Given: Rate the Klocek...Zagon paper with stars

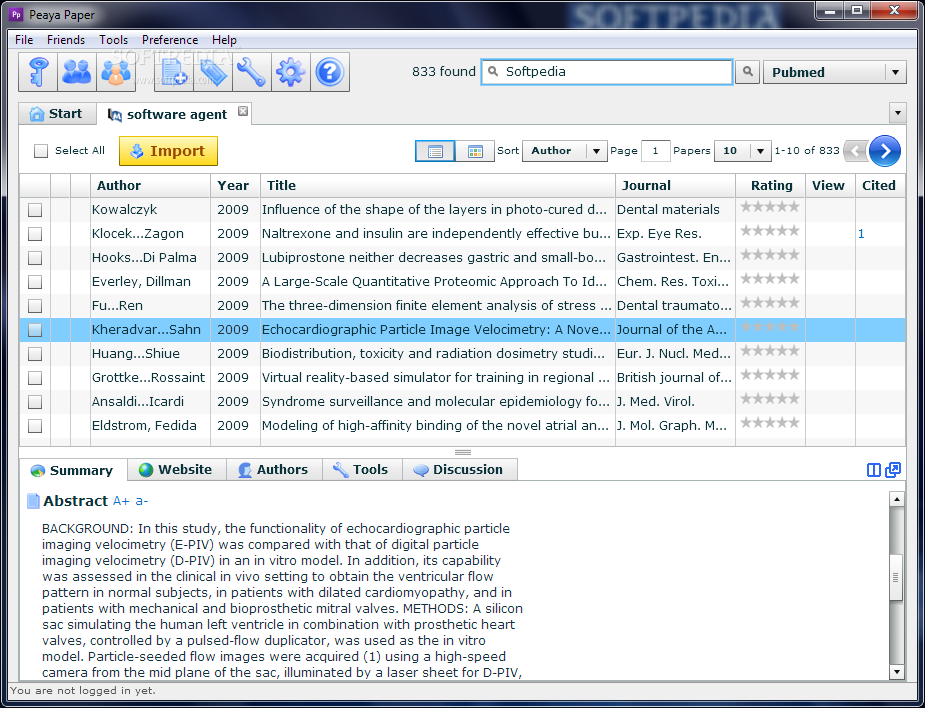Looking at the screenshot, I should pos(770,231).
